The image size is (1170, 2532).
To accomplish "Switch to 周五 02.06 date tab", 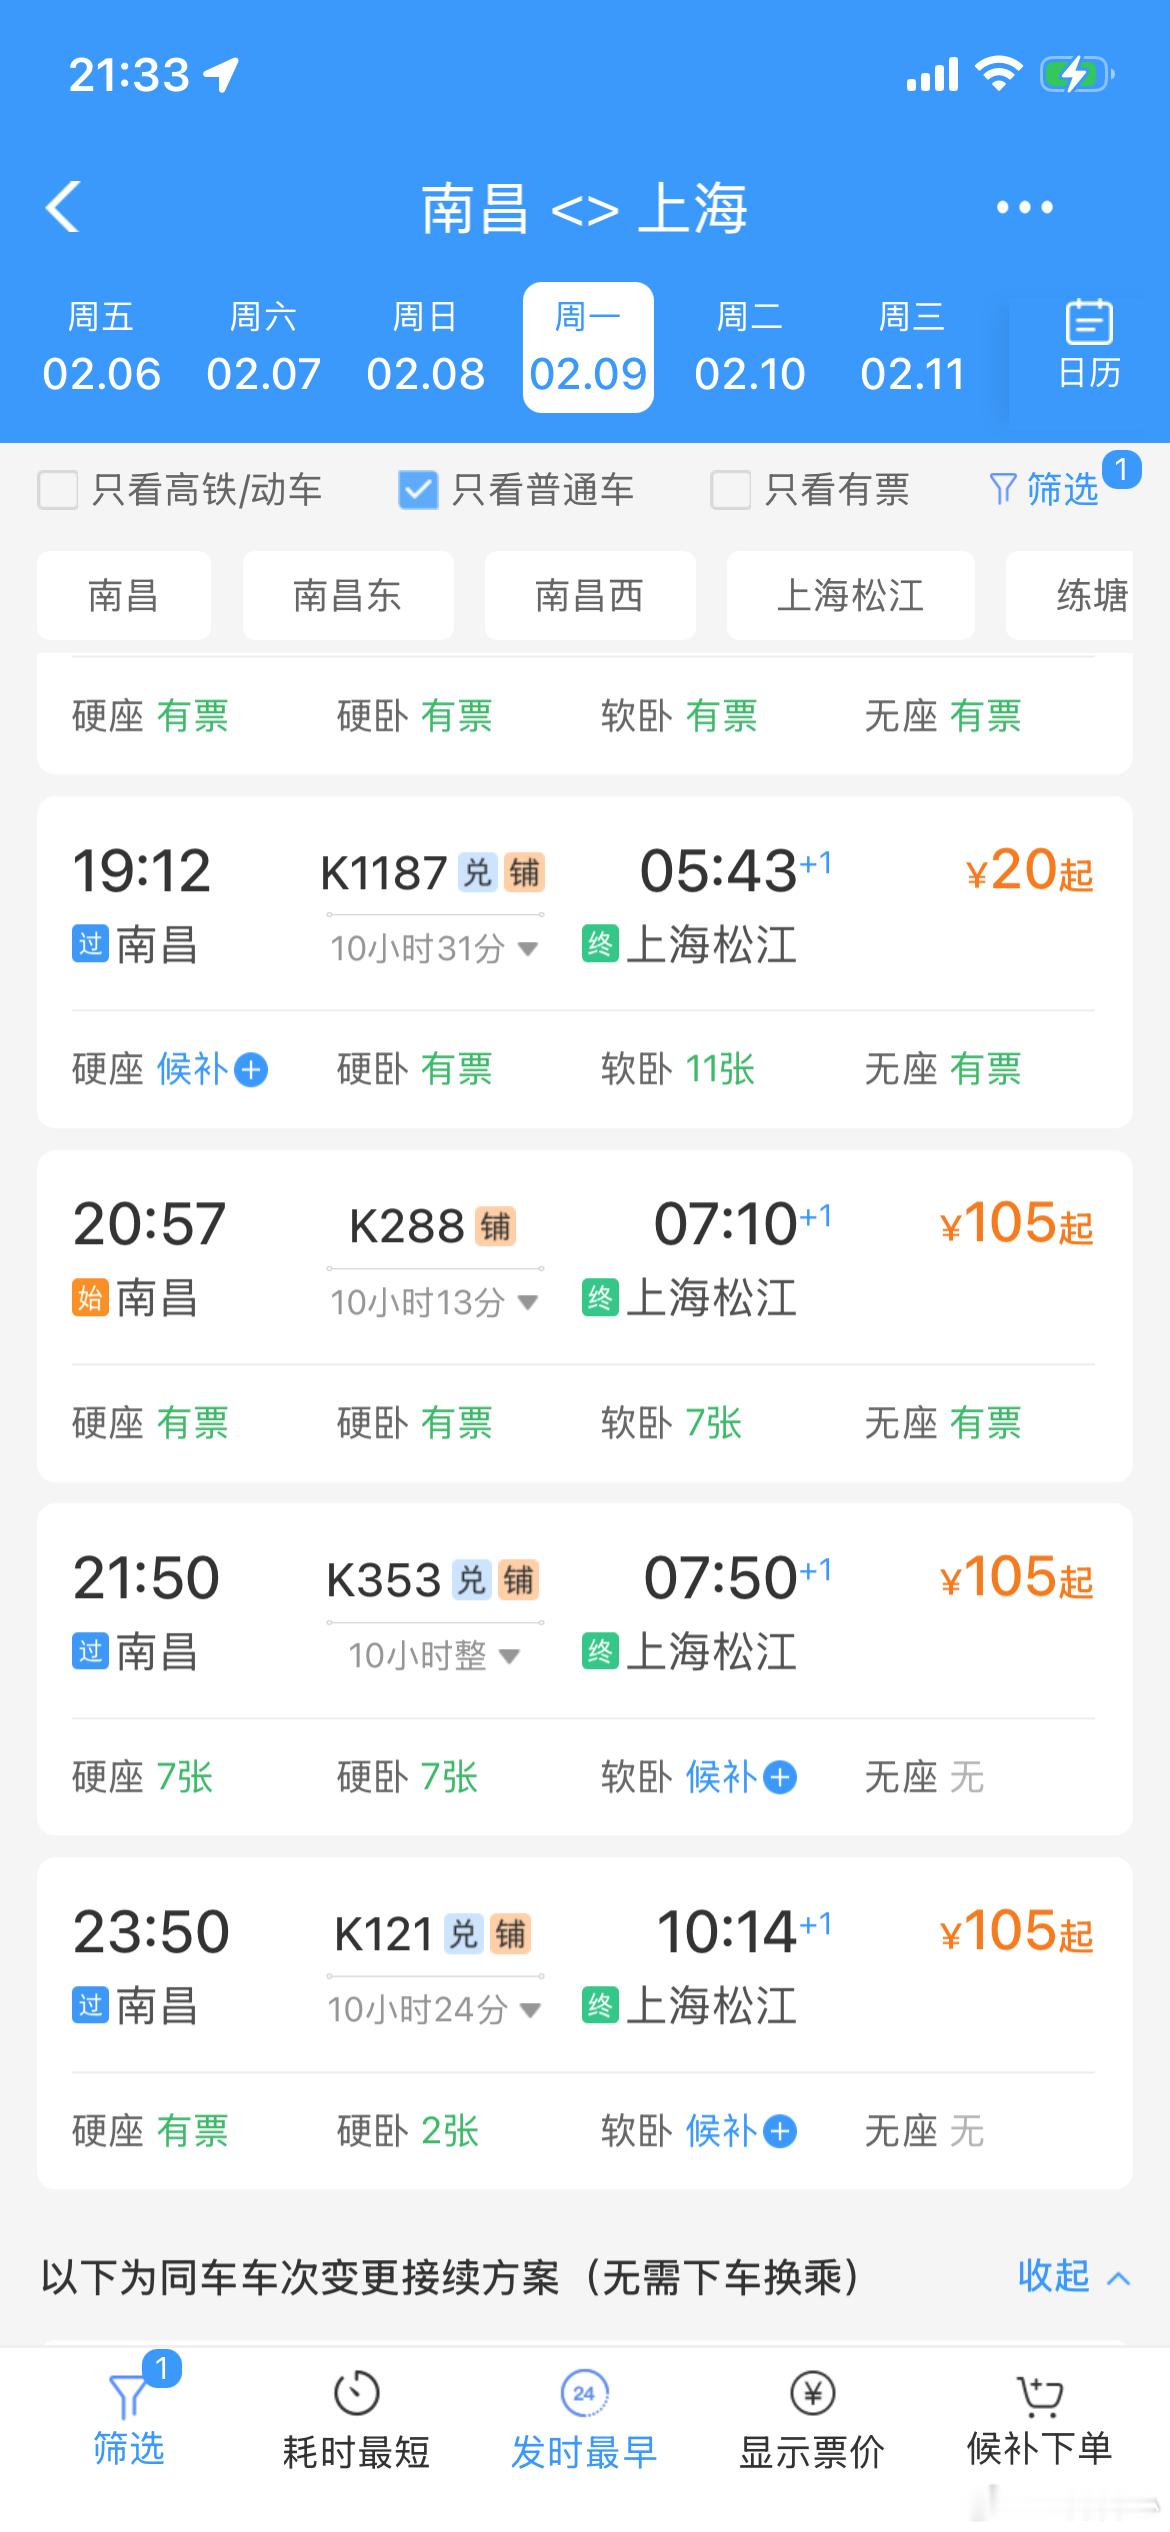I will point(101,347).
